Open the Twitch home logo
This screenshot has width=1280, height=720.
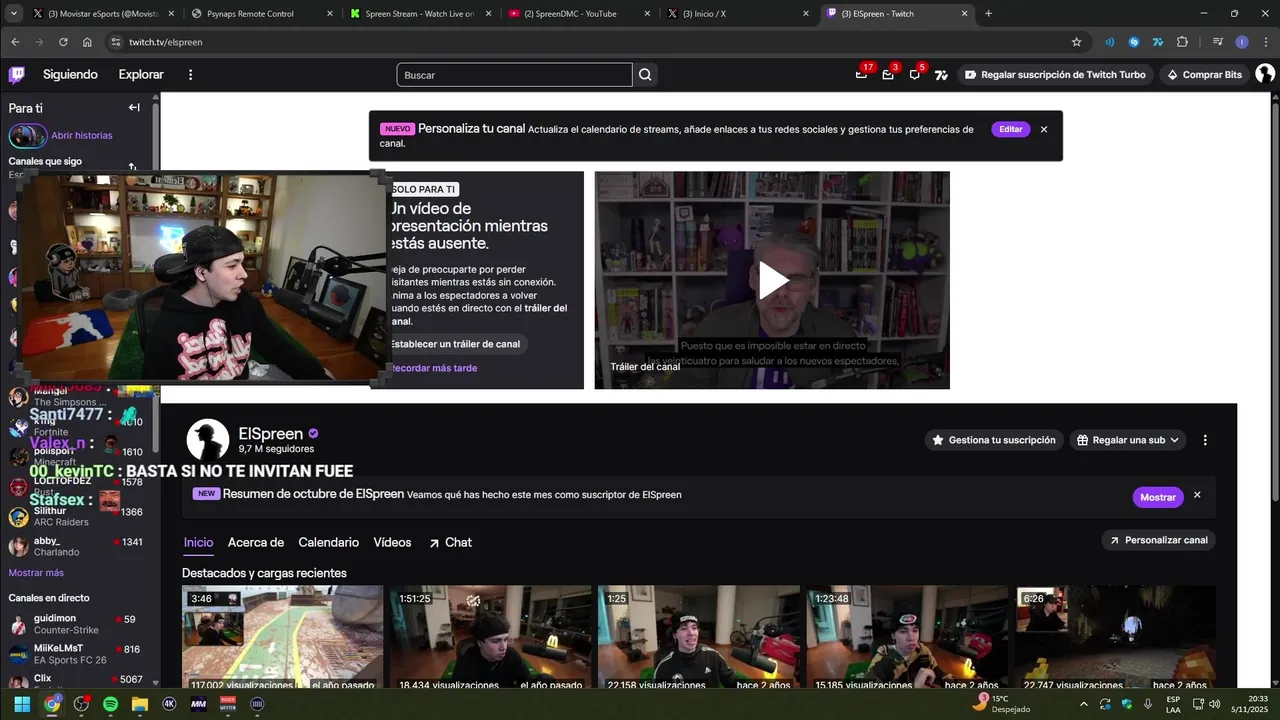point(17,75)
